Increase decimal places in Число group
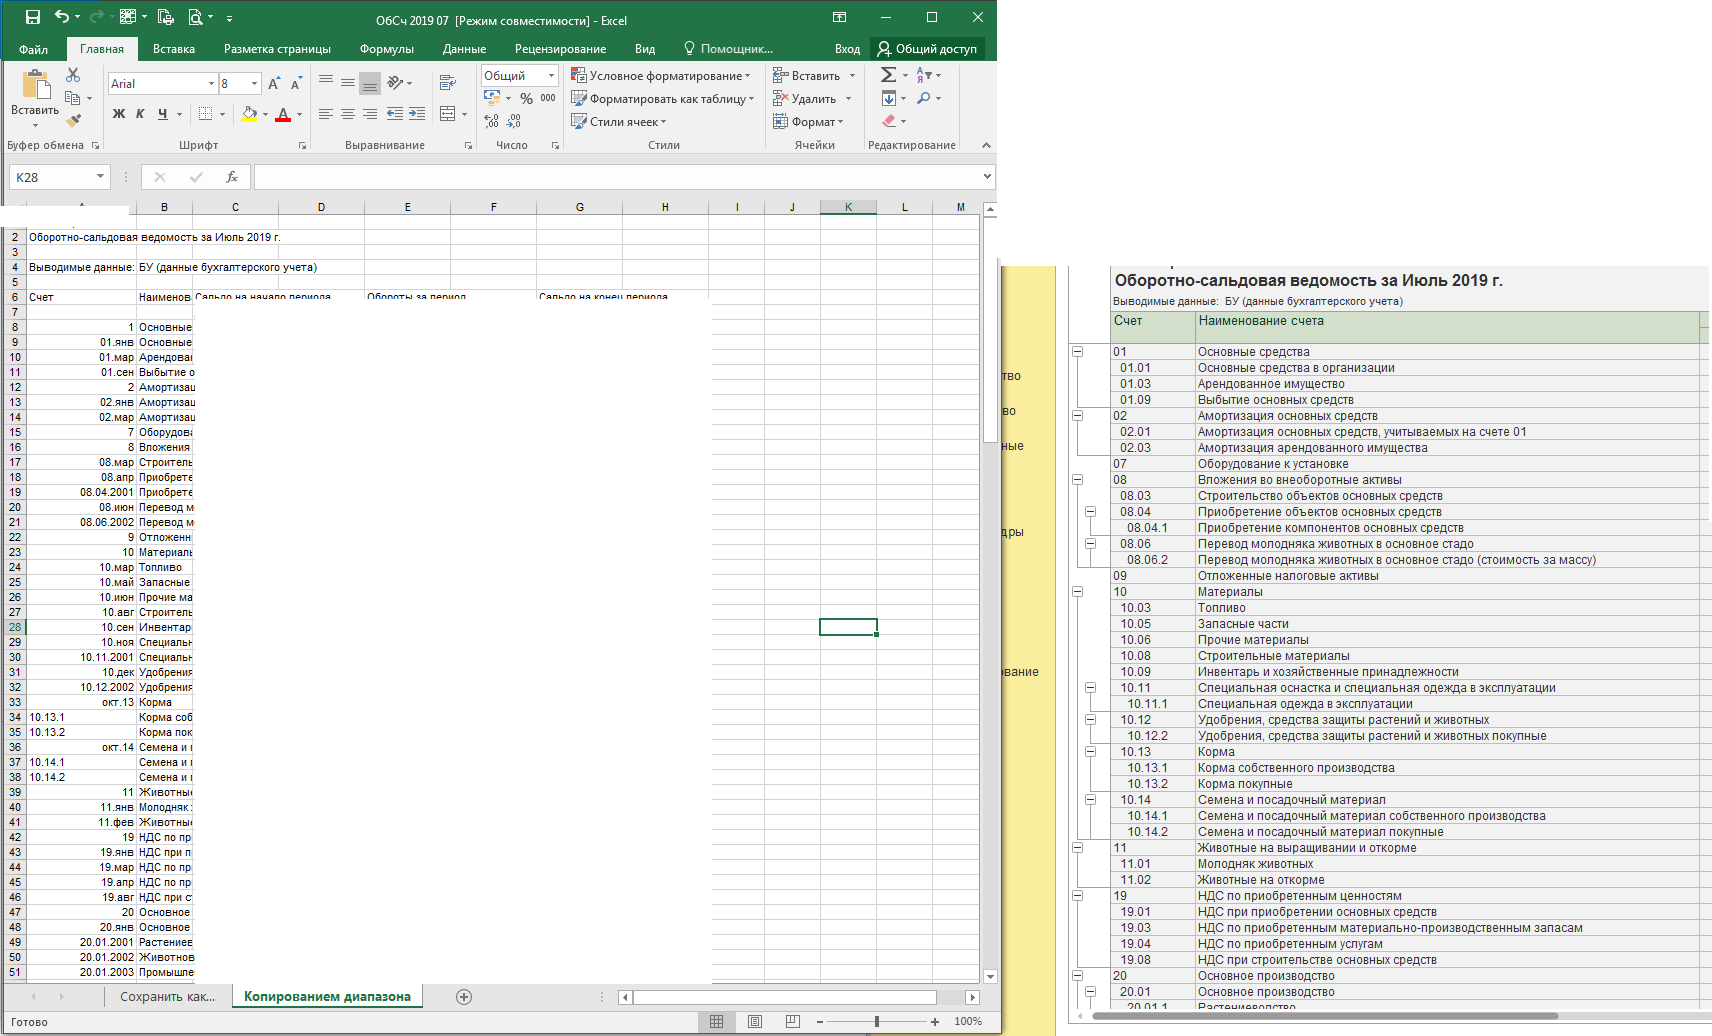Image resolution: width=1712 pixels, height=1036 pixels. [x=491, y=121]
